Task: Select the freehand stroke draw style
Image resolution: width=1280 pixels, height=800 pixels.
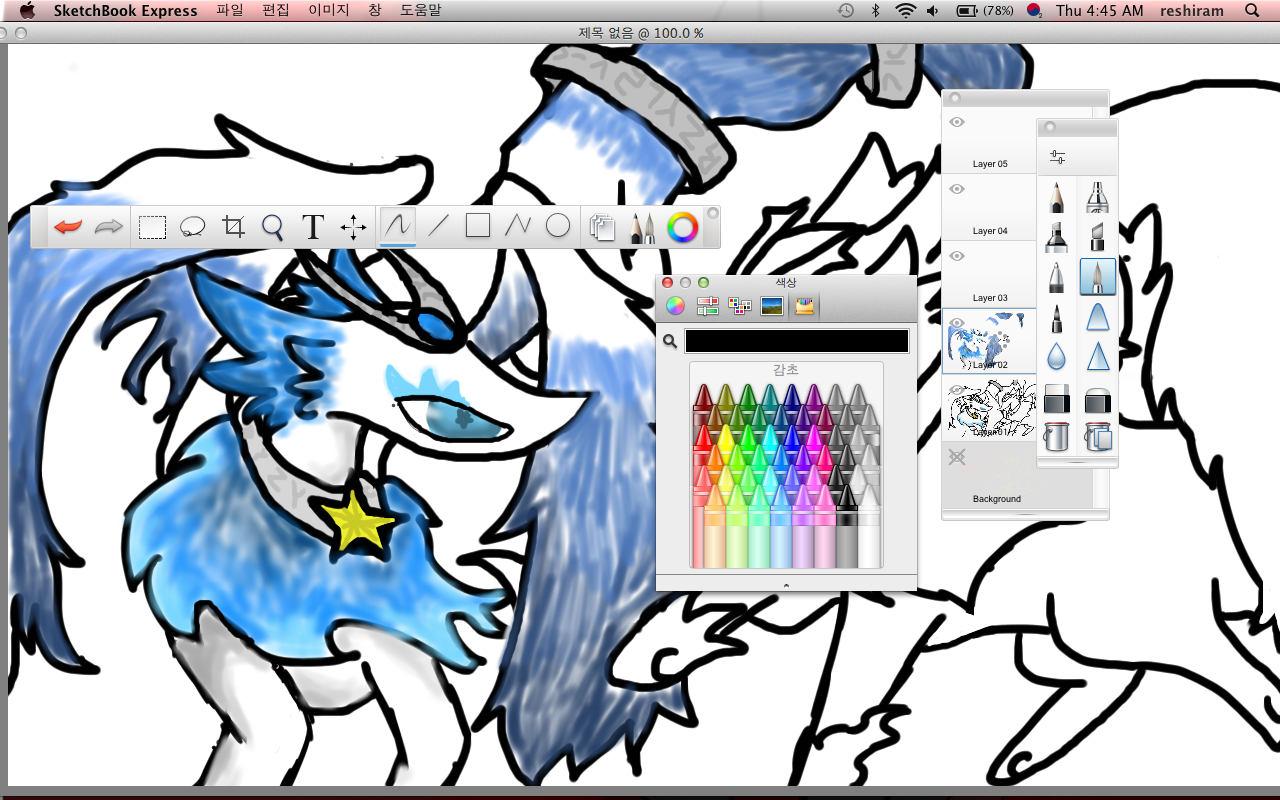Action: click(398, 225)
